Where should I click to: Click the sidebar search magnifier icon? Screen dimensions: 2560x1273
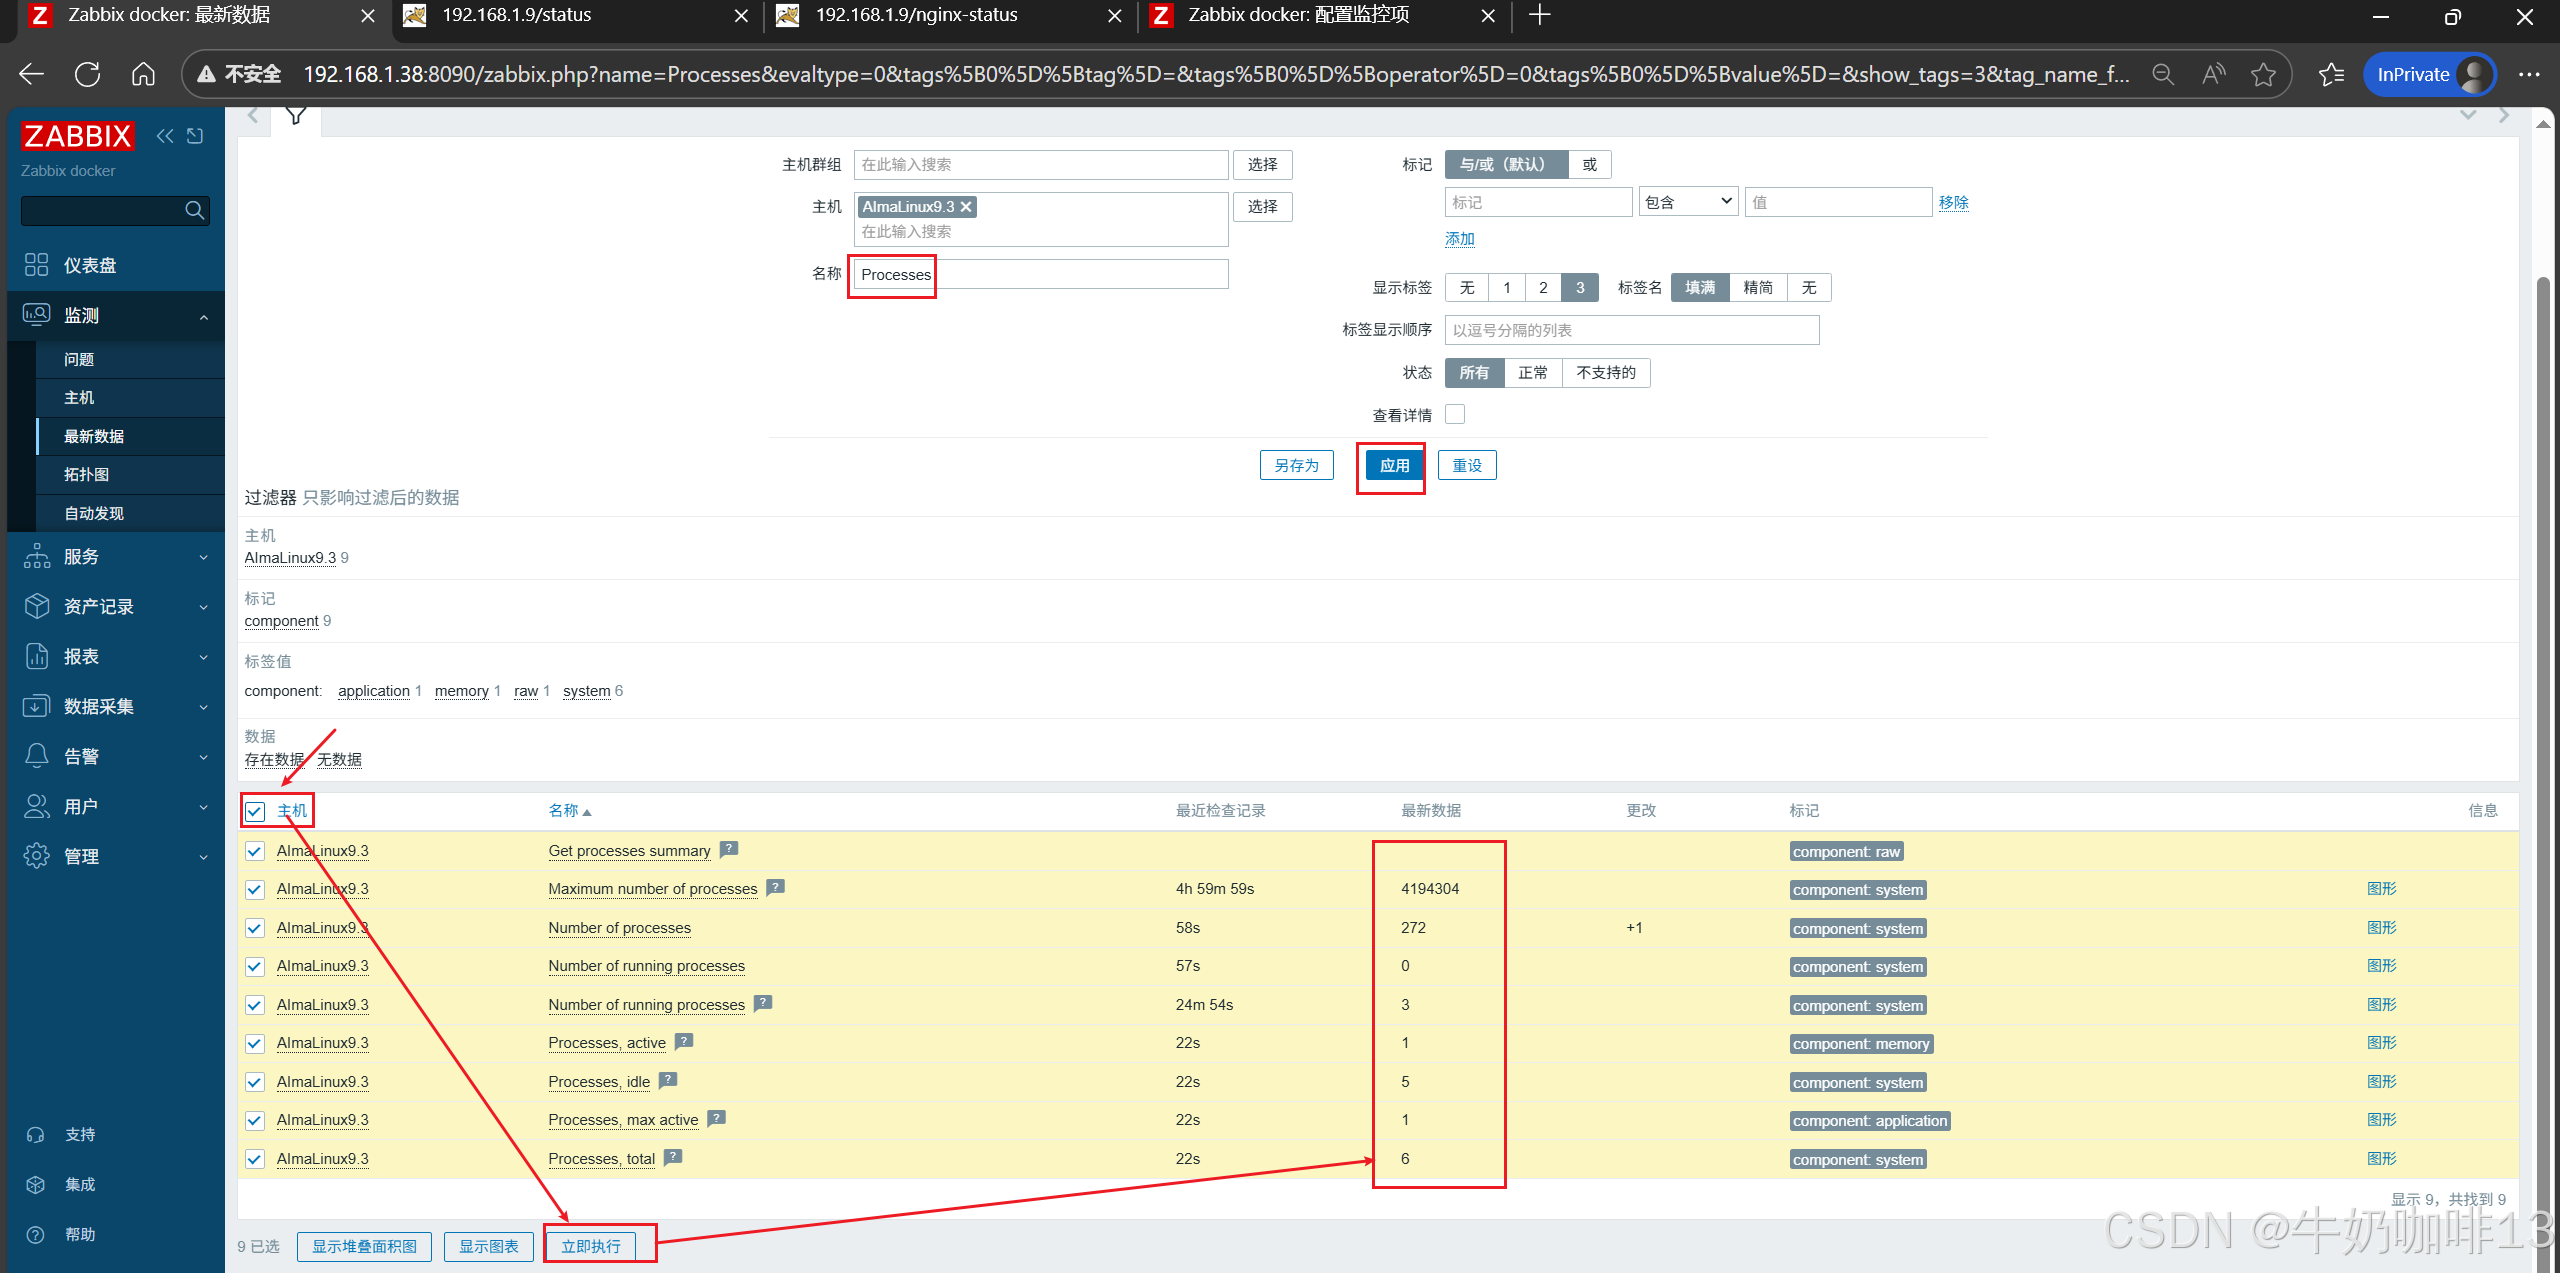pyautogui.click(x=195, y=210)
